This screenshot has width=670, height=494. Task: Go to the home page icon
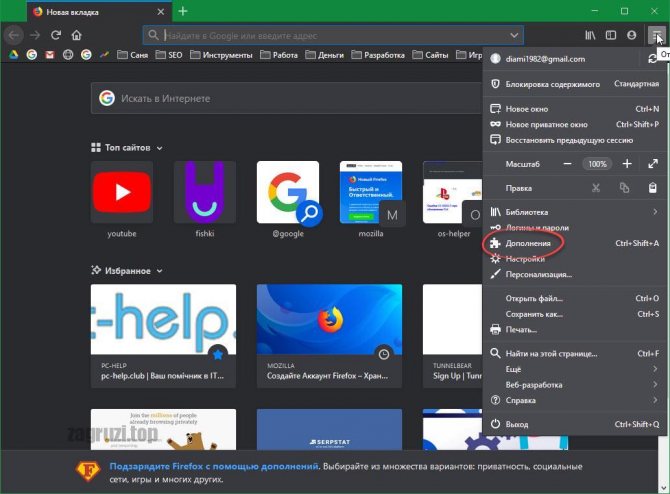(76, 35)
